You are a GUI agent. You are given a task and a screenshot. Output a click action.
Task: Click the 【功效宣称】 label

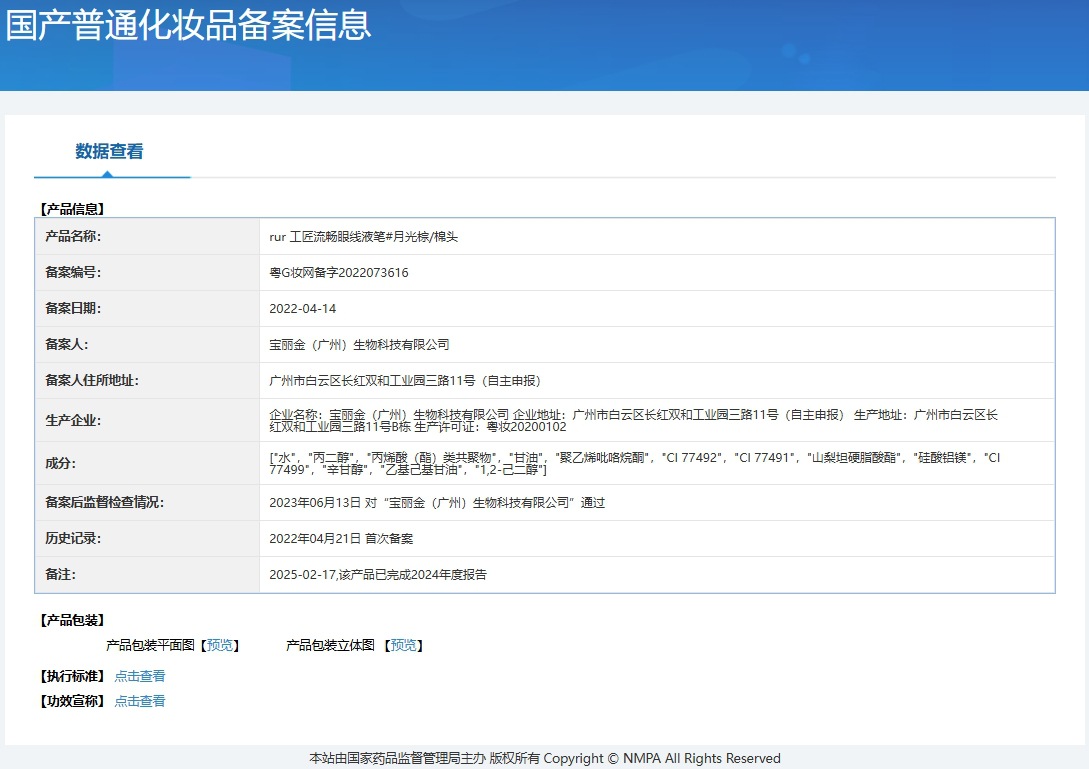[72, 701]
